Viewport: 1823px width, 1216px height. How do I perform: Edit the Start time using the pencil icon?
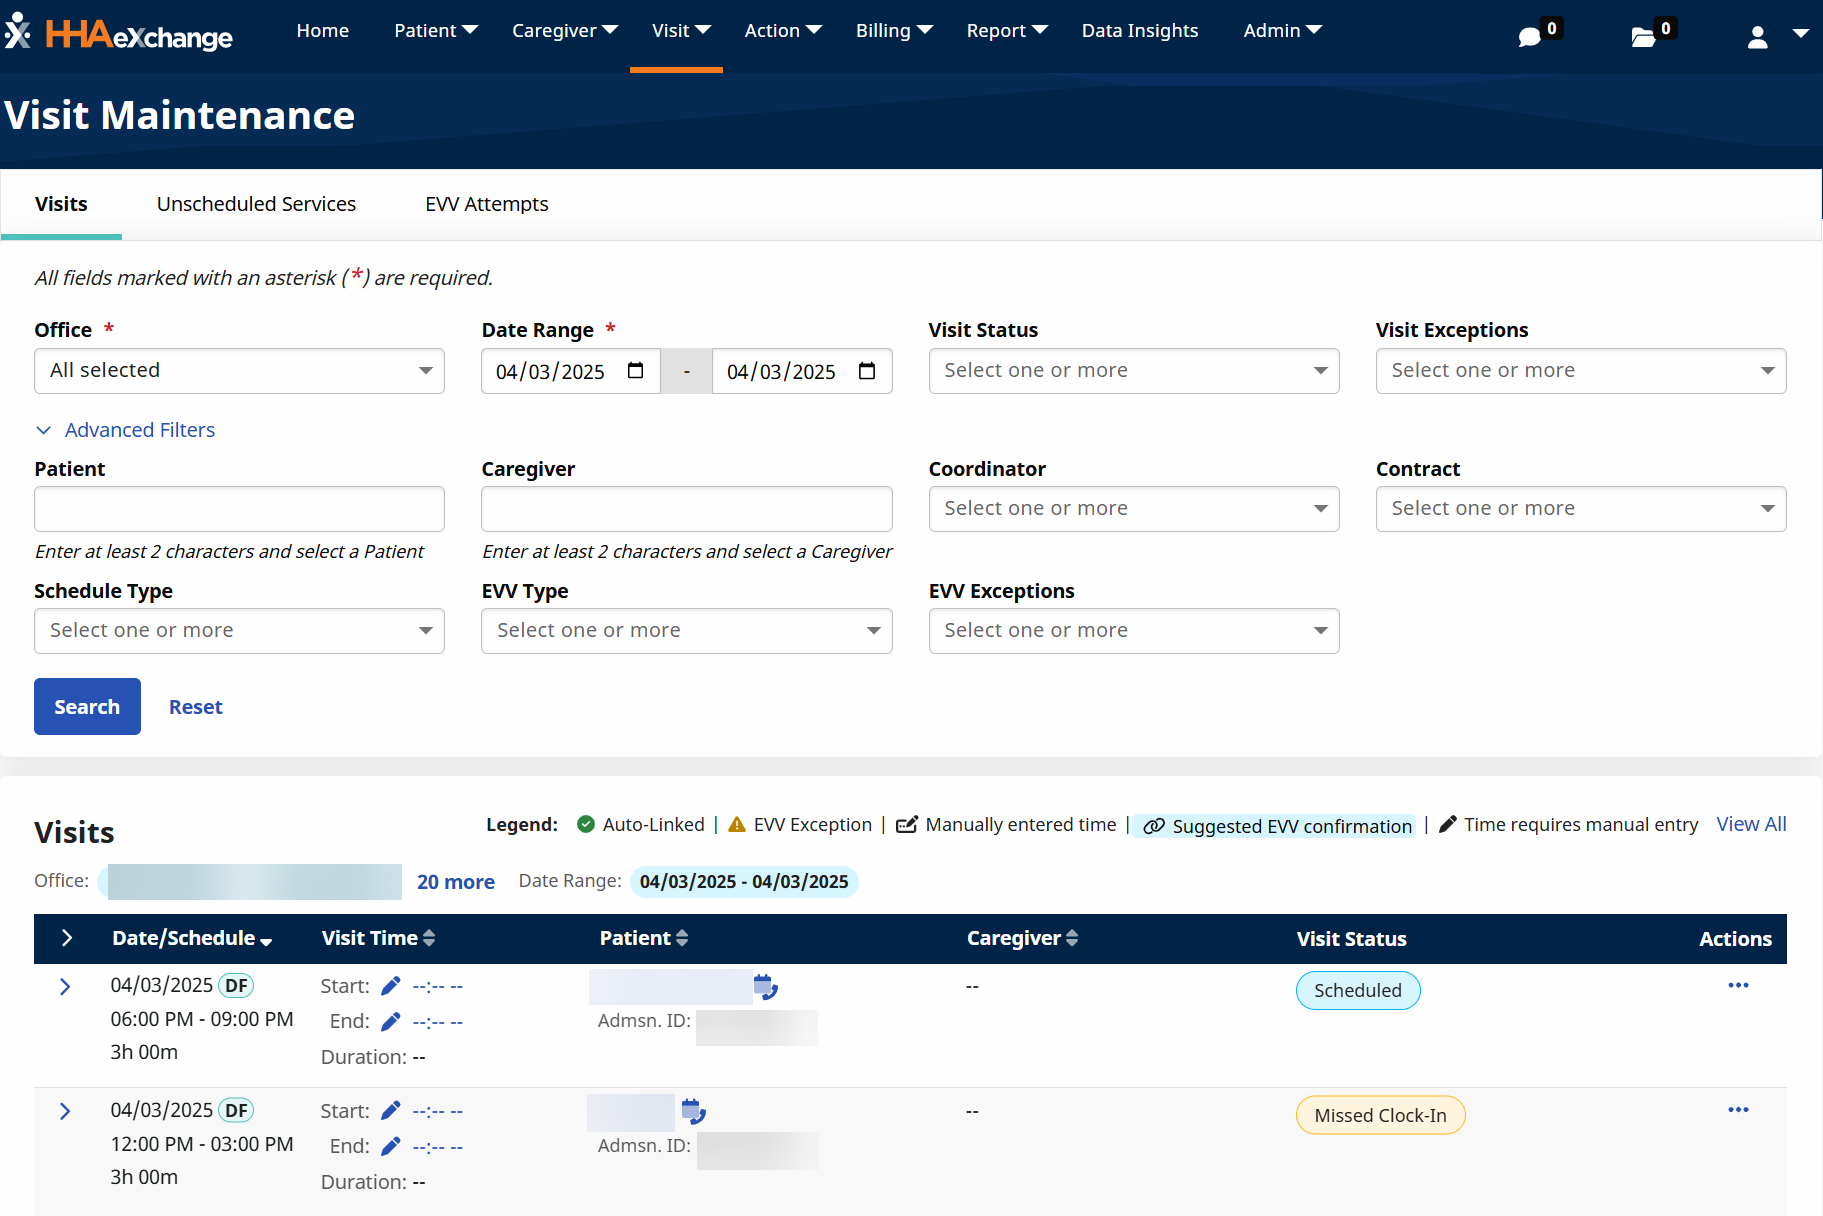[x=390, y=986]
